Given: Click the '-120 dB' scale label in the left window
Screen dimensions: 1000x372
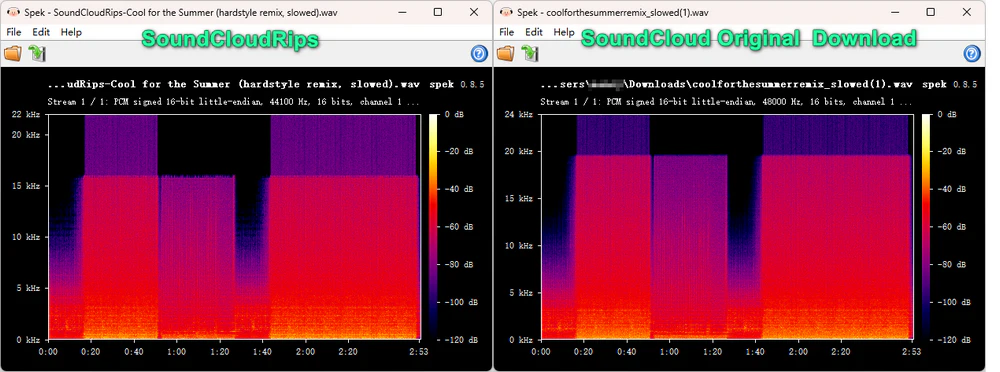Looking at the screenshot, I should click(x=460, y=339).
